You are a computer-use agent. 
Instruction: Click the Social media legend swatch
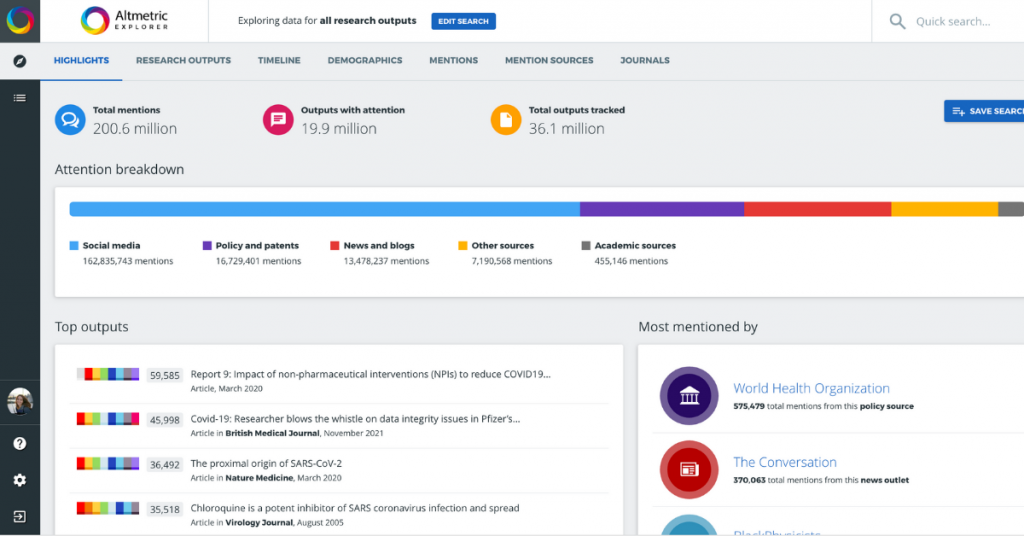click(x=74, y=245)
